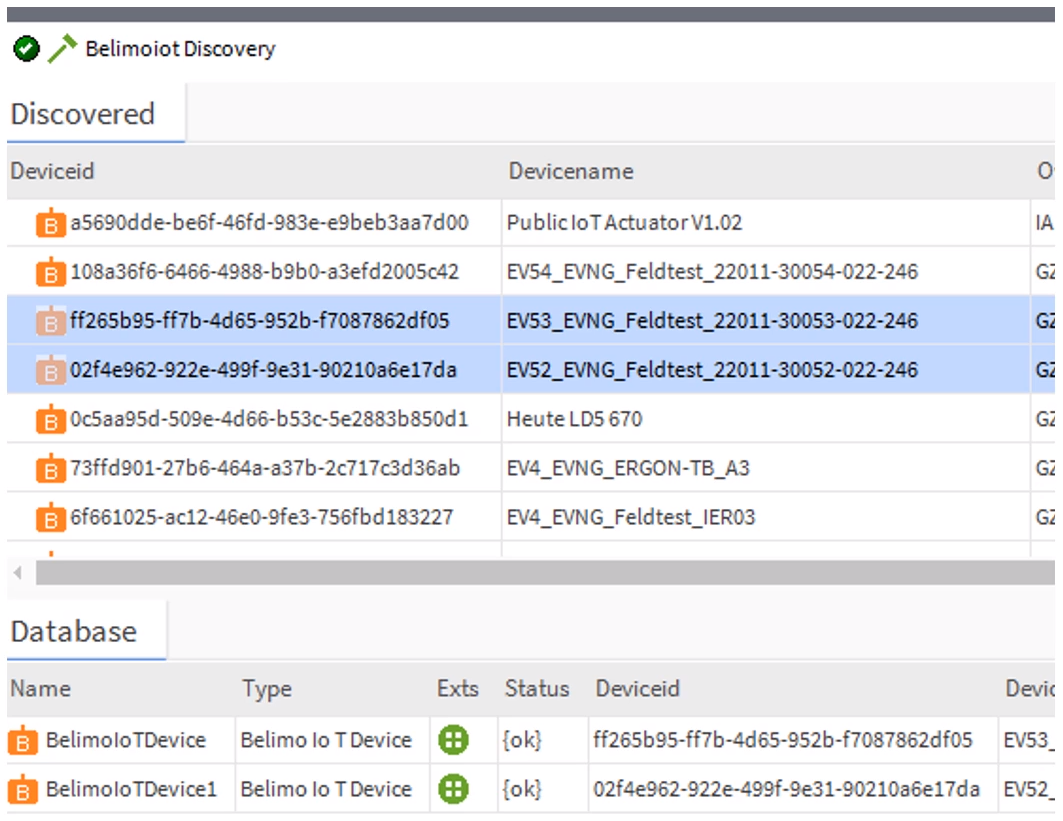Click green Exts icon for BelimoIoTDevice
1063x821 pixels.
[453, 740]
